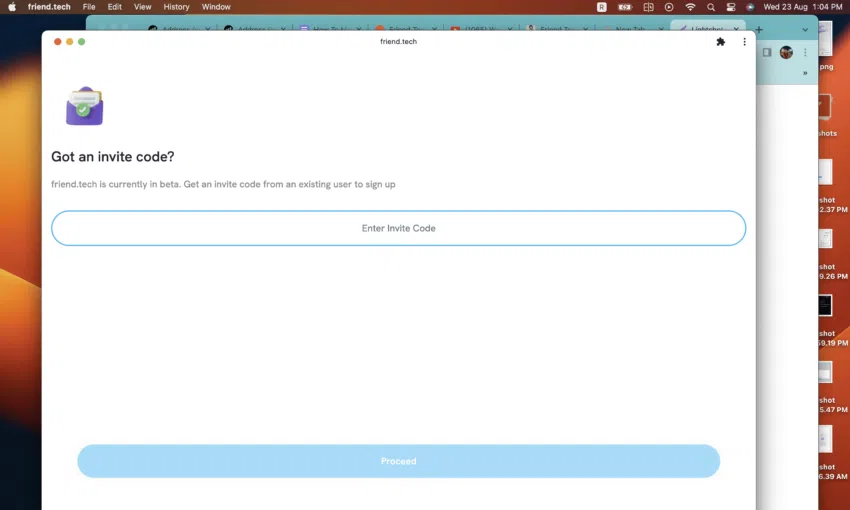850x510 pixels.
Task: Open Wi-Fi status in menu bar
Action: coord(690,7)
